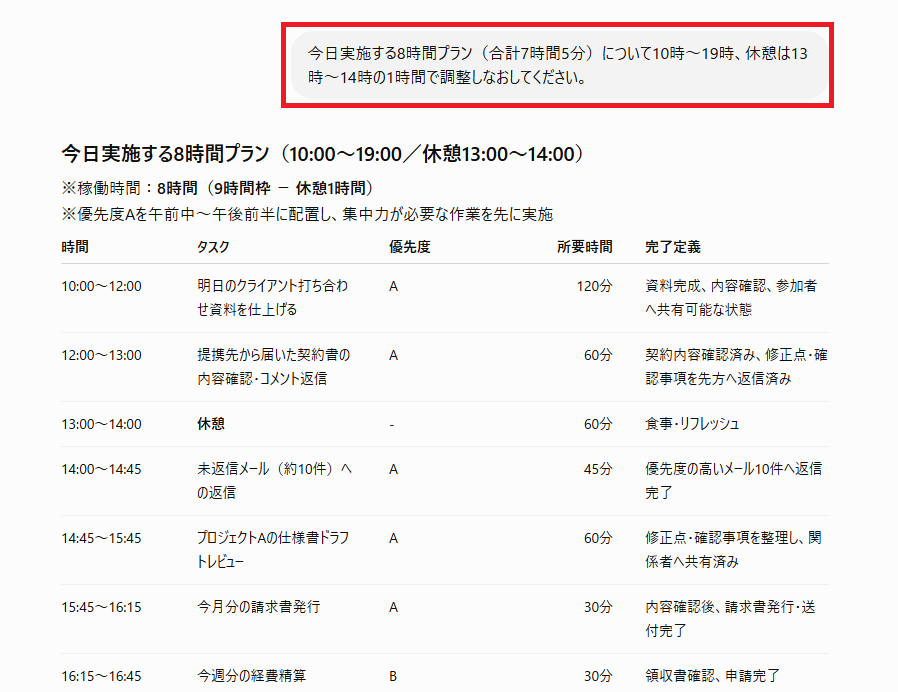Click the 食事・リフレッシュ cell
Image resolution: width=898 pixels, height=692 pixels.
pyautogui.click(x=692, y=424)
